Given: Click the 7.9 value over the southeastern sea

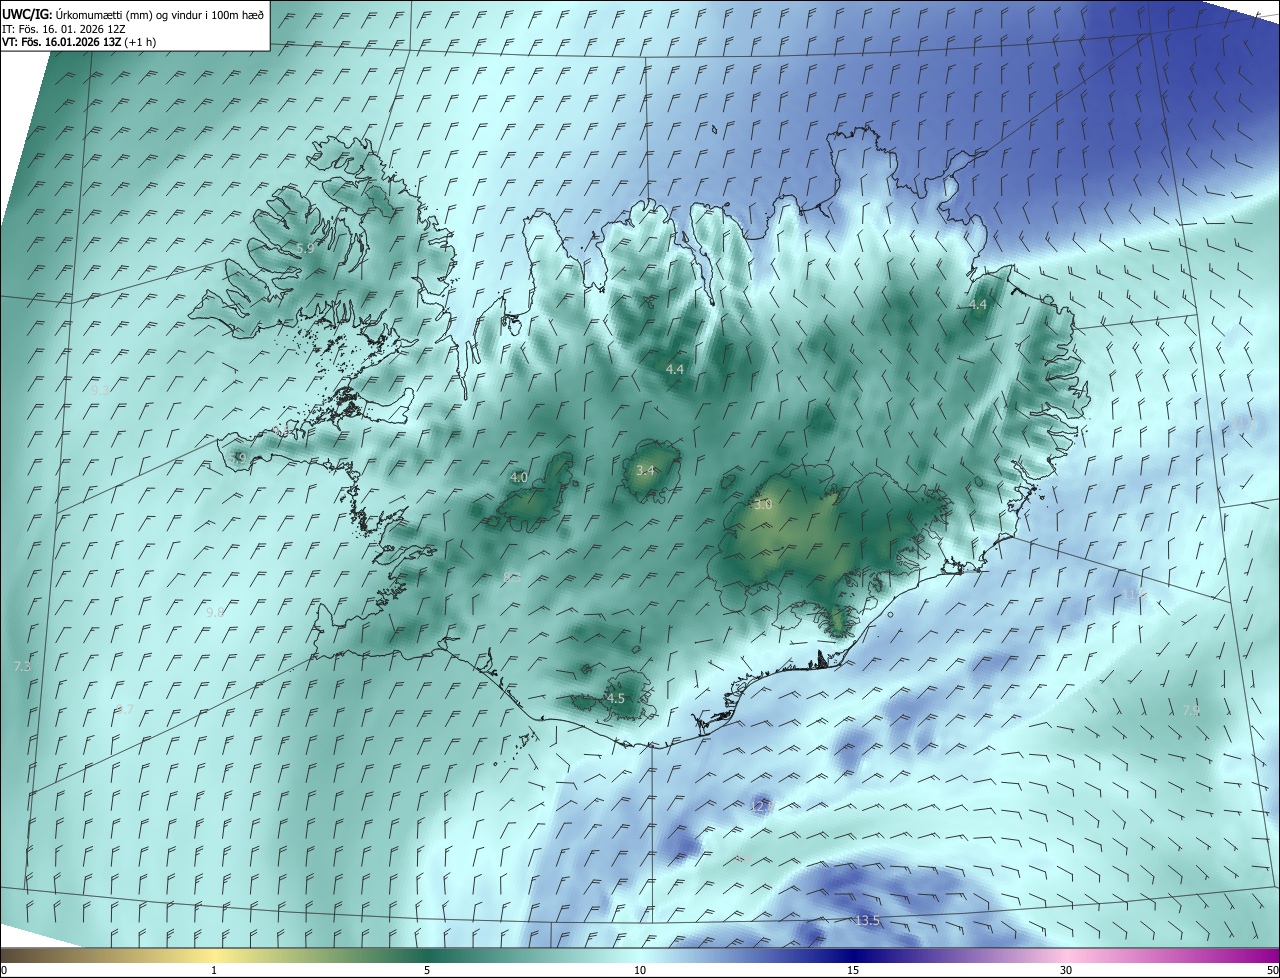Looking at the screenshot, I should pos(1191,710).
